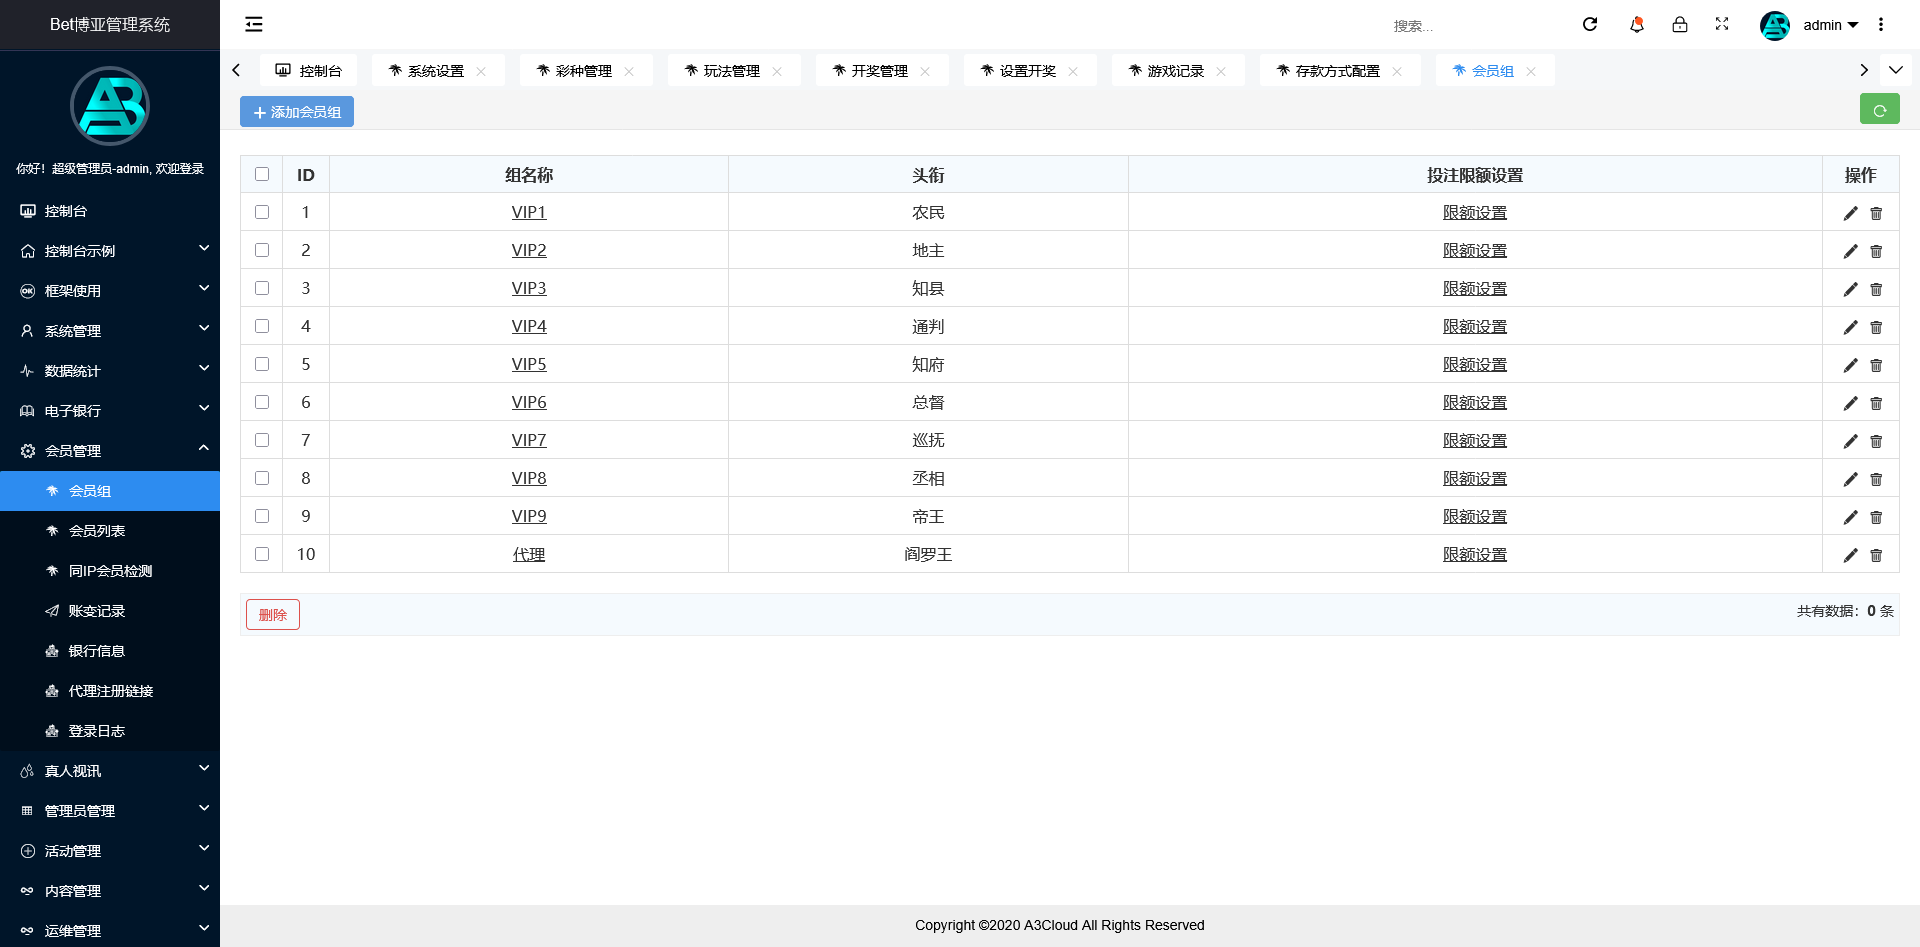The width and height of the screenshot is (1920, 947).
Task: Delete VIP4 group with trash icon
Action: pos(1876,327)
